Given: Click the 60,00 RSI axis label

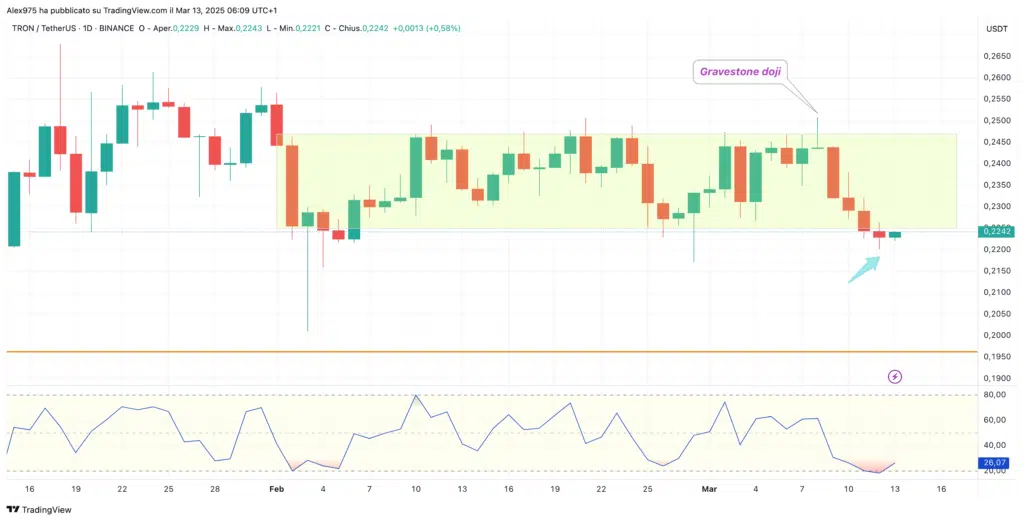Looking at the screenshot, I should pos(995,420).
